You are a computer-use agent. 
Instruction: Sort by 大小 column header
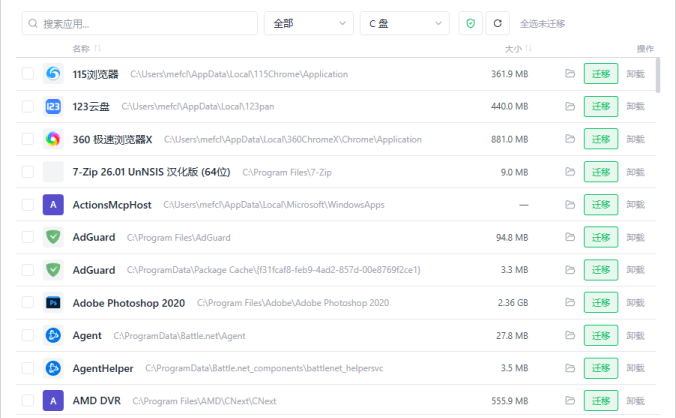tap(518, 48)
